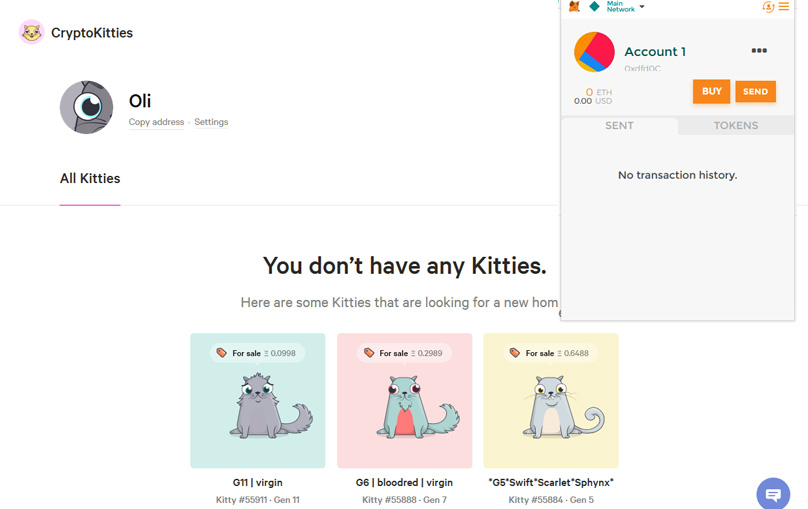
Task: Click the Account 1 name
Action: point(655,52)
